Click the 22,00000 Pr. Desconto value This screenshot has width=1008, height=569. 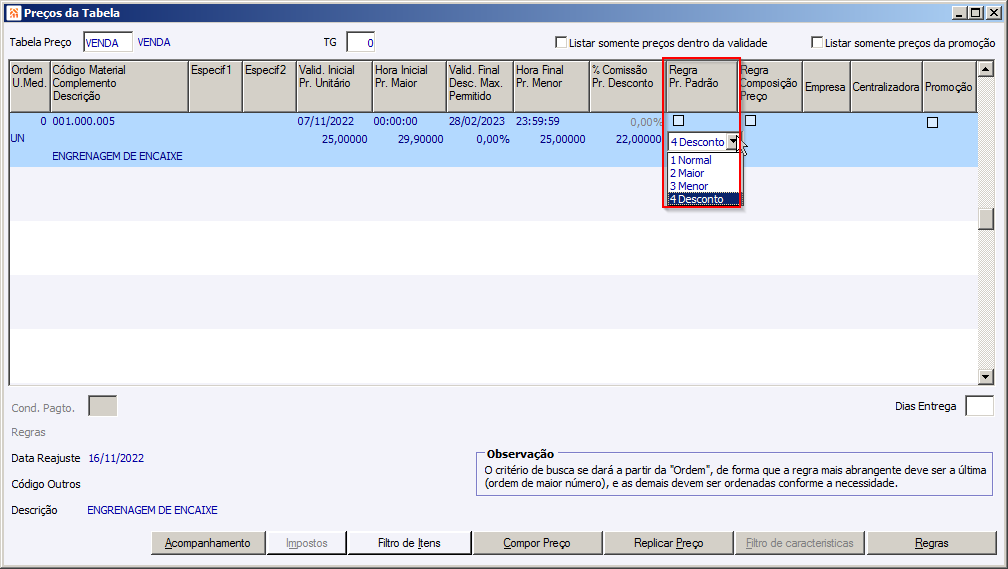click(x=638, y=139)
